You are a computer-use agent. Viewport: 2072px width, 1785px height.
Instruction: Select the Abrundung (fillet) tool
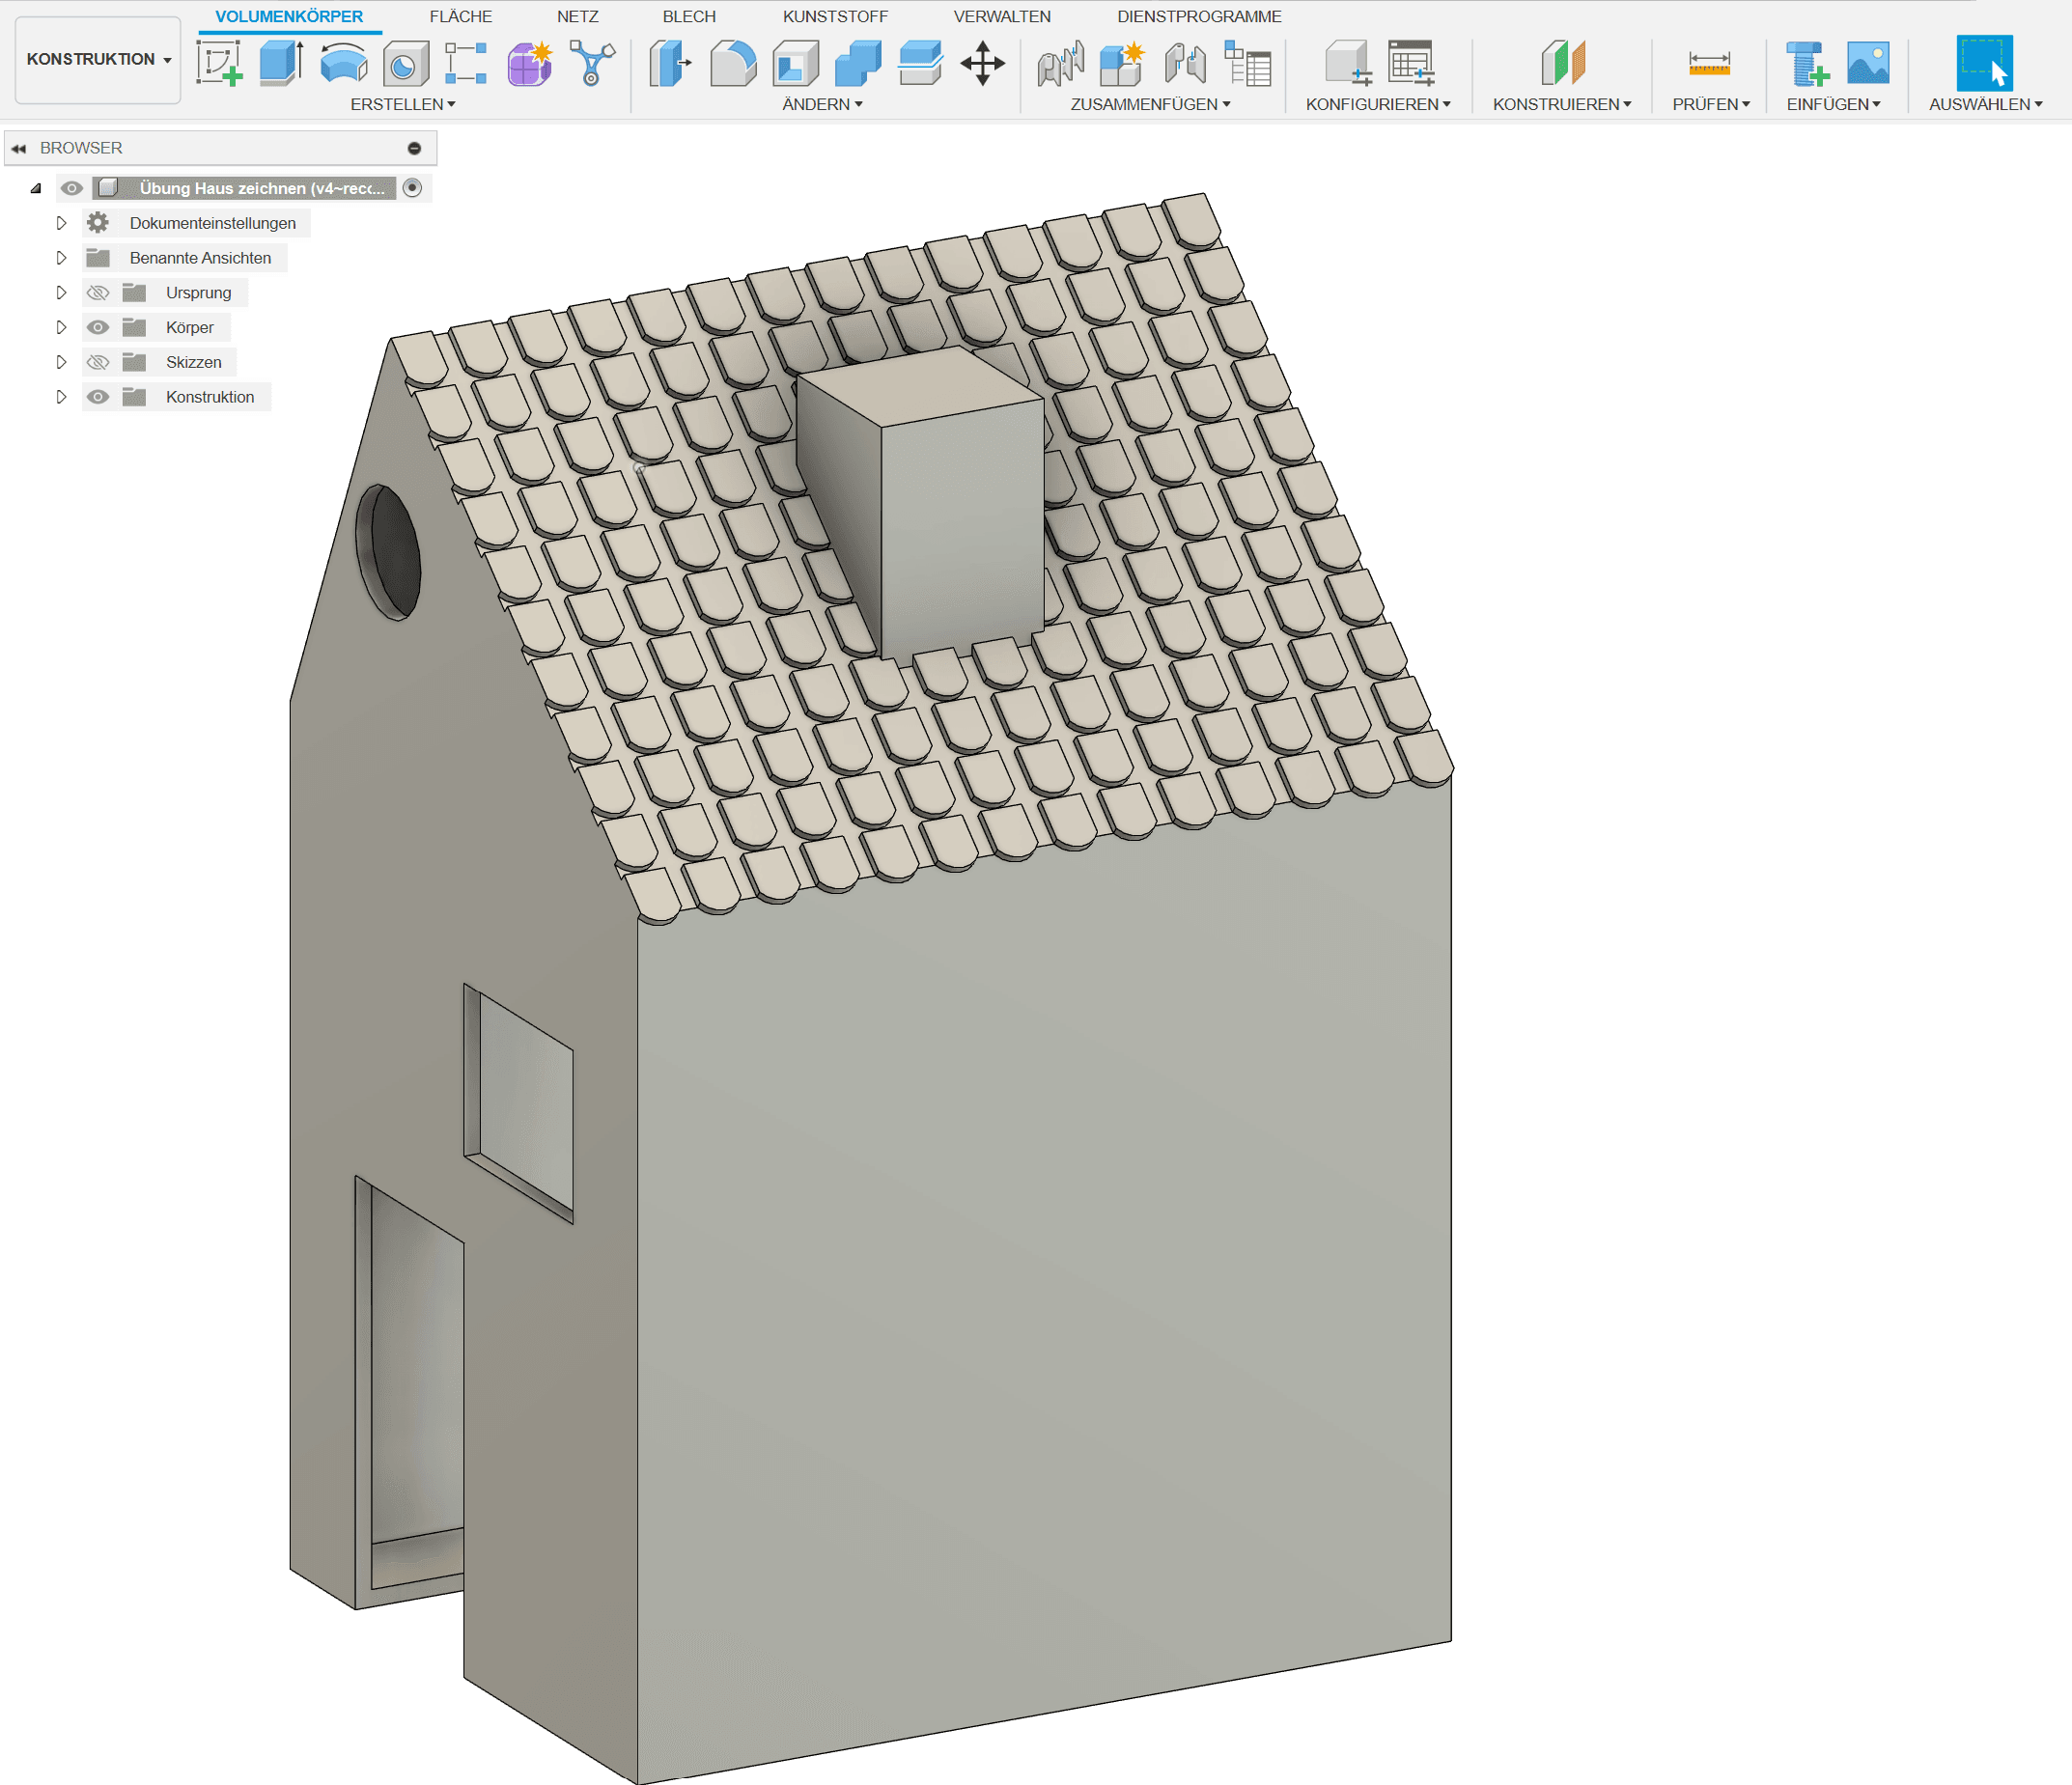click(733, 62)
